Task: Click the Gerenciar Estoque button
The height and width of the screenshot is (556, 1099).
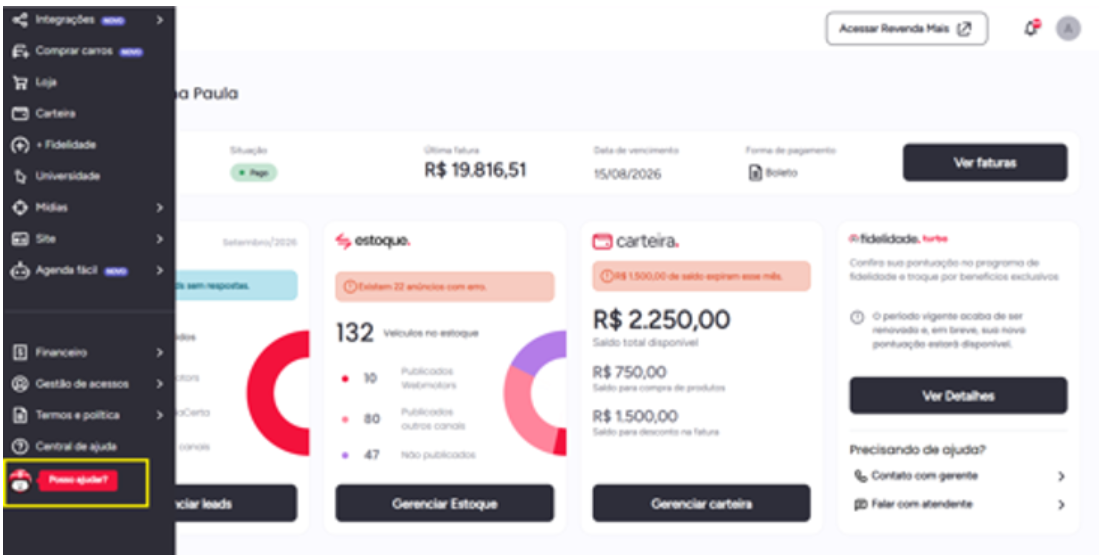Action: click(x=444, y=503)
